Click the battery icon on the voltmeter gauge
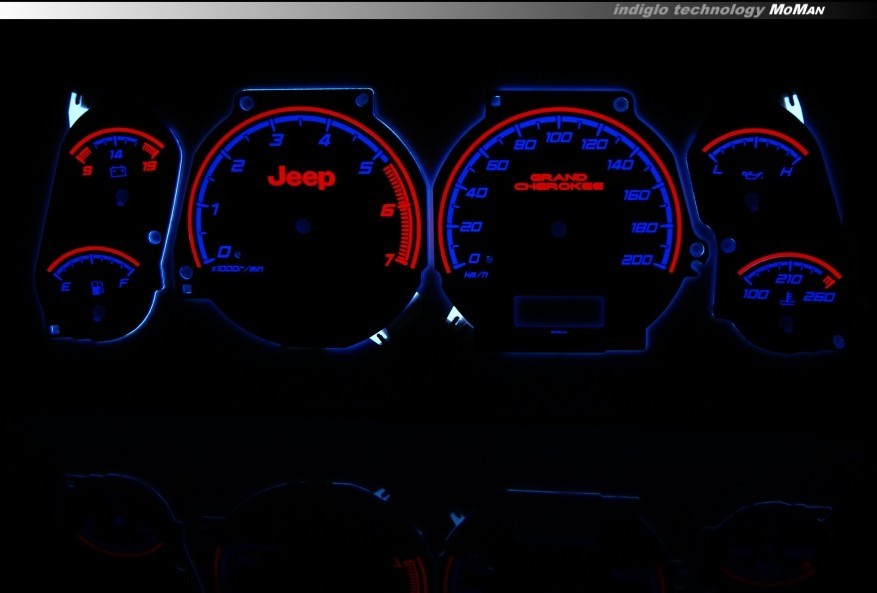This screenshot has width=877, height=593. coord(118,172)
